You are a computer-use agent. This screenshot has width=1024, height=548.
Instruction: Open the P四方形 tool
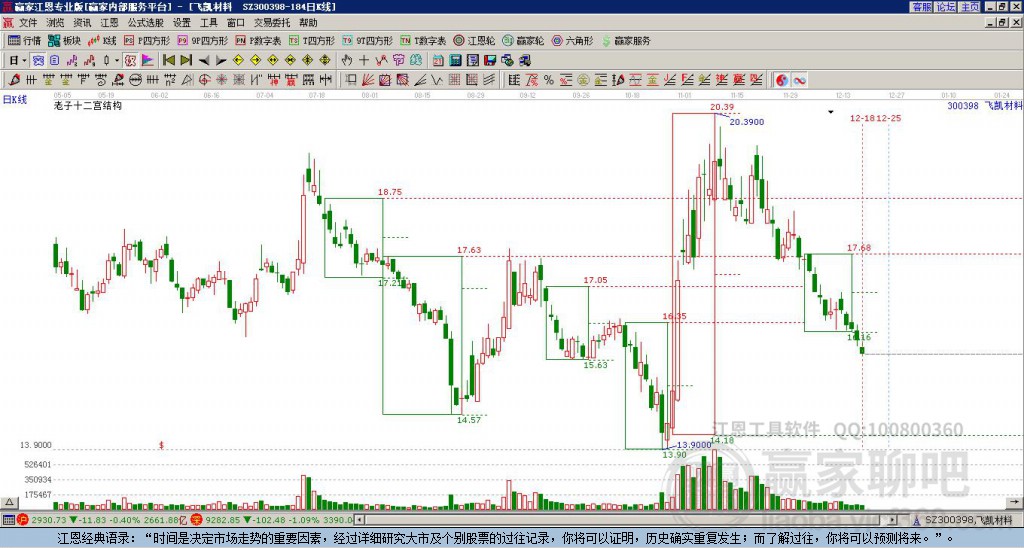(x=147, y=40)
